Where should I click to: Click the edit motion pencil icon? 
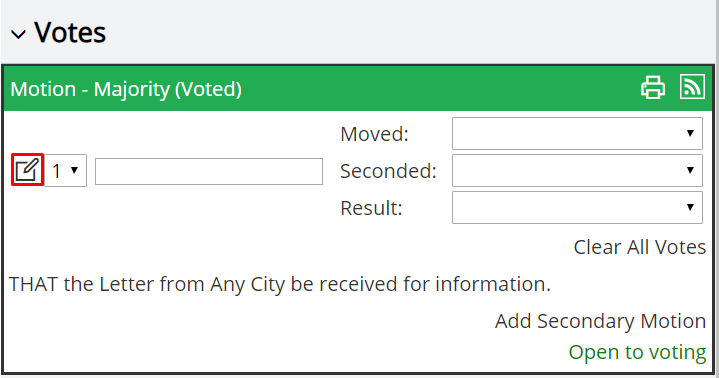pyautogui.click(x=27, y=170)
